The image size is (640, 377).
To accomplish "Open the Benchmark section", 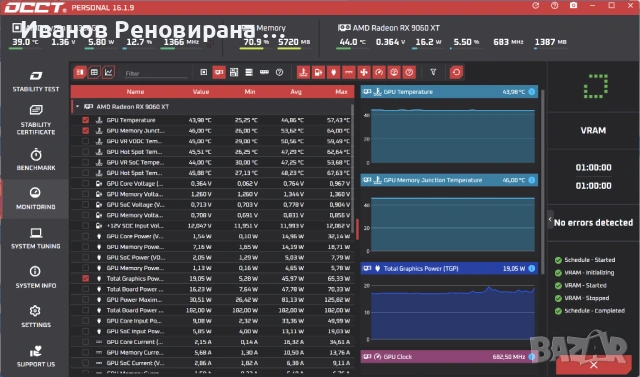I will (36, 160).
